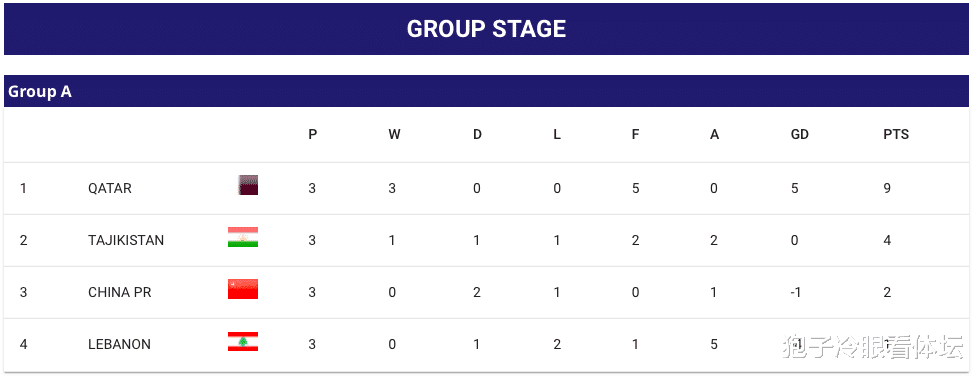Click the China PR flag icon
The width and height of the screenshot is (977, 377).
pyautogui.click(x=243, y=289)
